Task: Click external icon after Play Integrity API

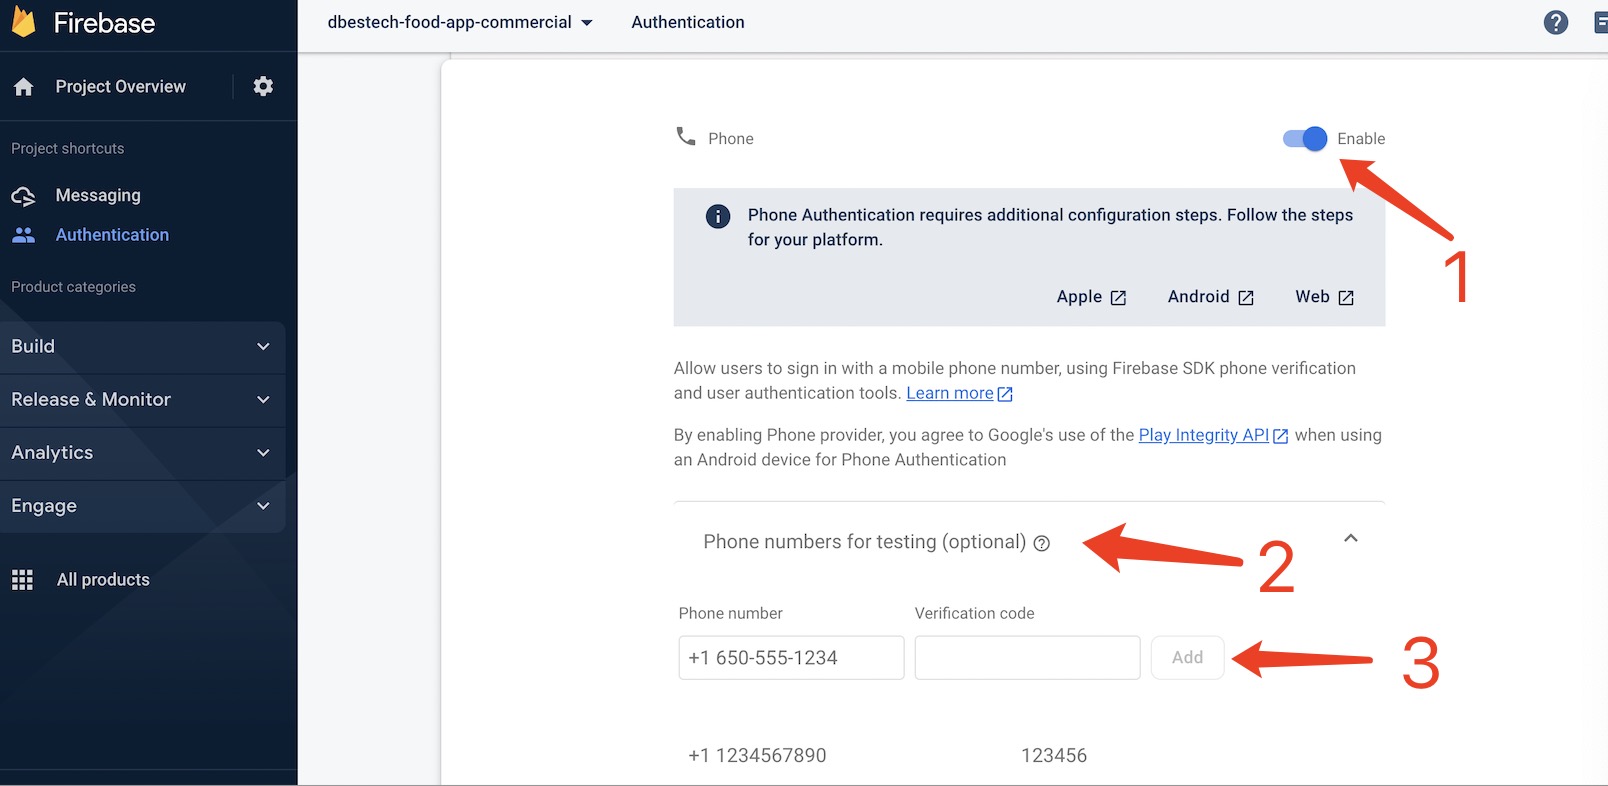Action: [1280, 436]
